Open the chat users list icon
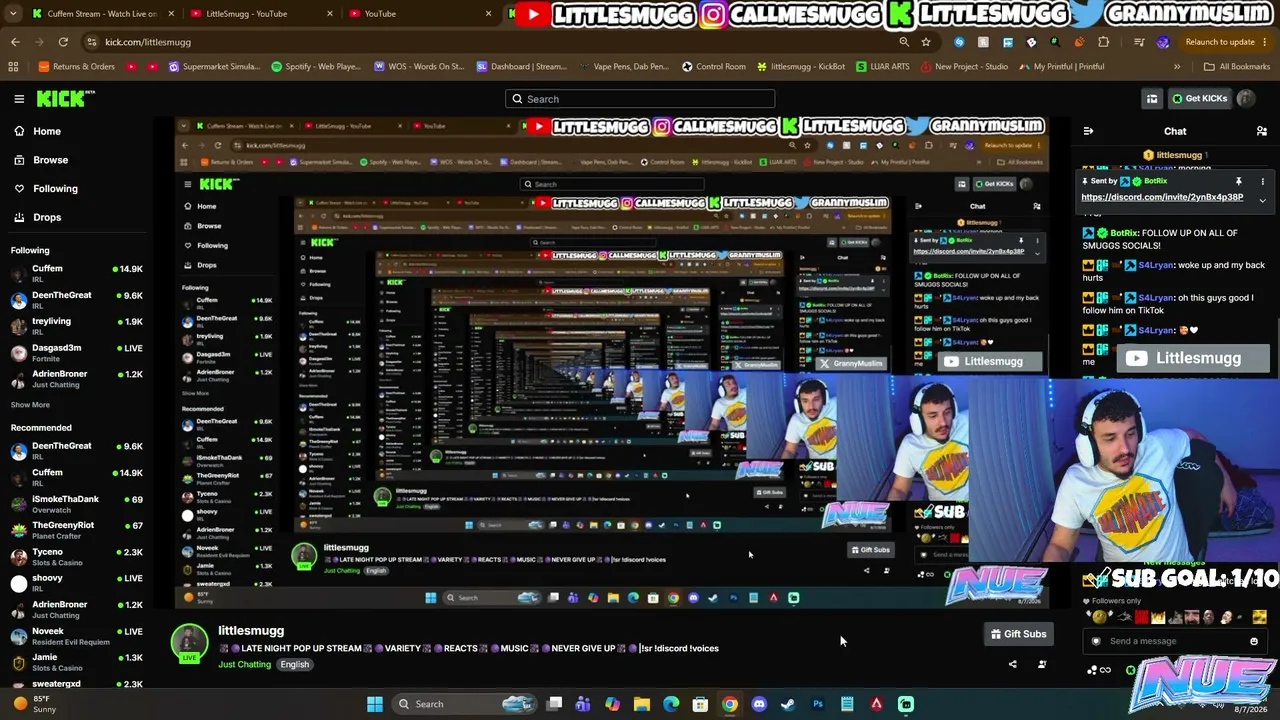1280x720 pixels. [x=1262, y=131]
